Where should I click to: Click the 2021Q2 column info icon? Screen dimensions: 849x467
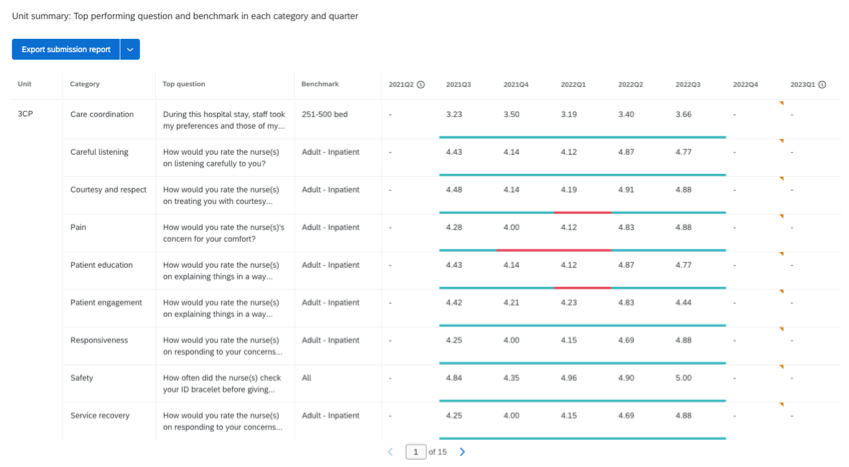coord(421,85)
